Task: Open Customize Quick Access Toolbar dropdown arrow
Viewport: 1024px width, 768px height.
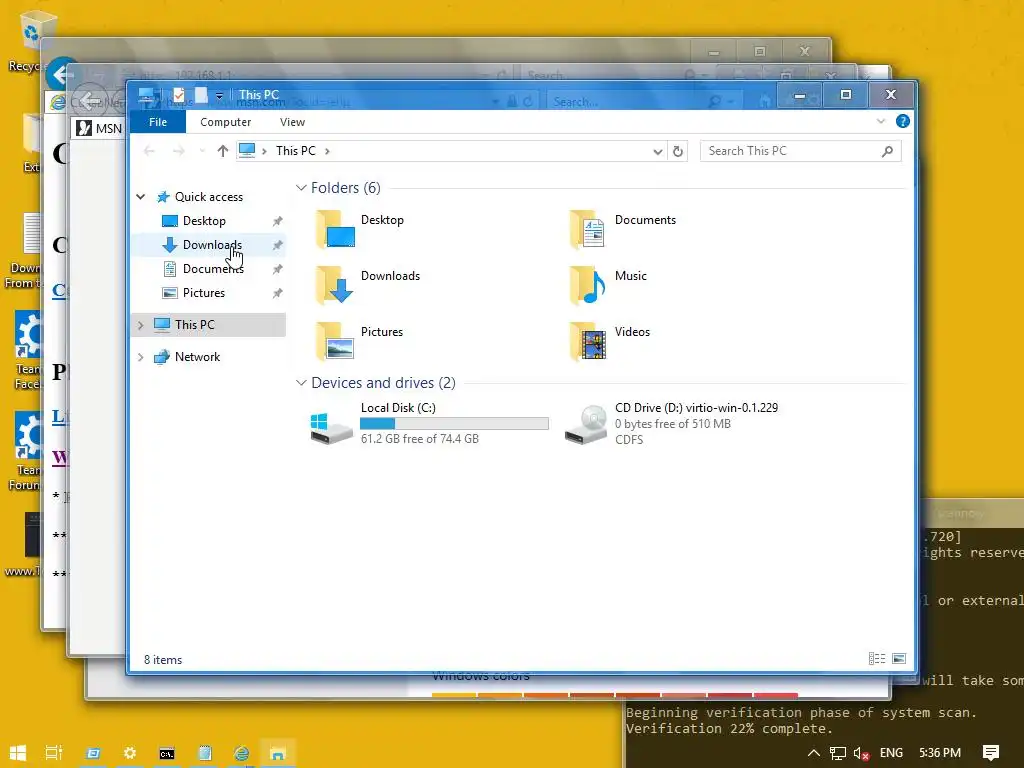Action: [219, 96]
